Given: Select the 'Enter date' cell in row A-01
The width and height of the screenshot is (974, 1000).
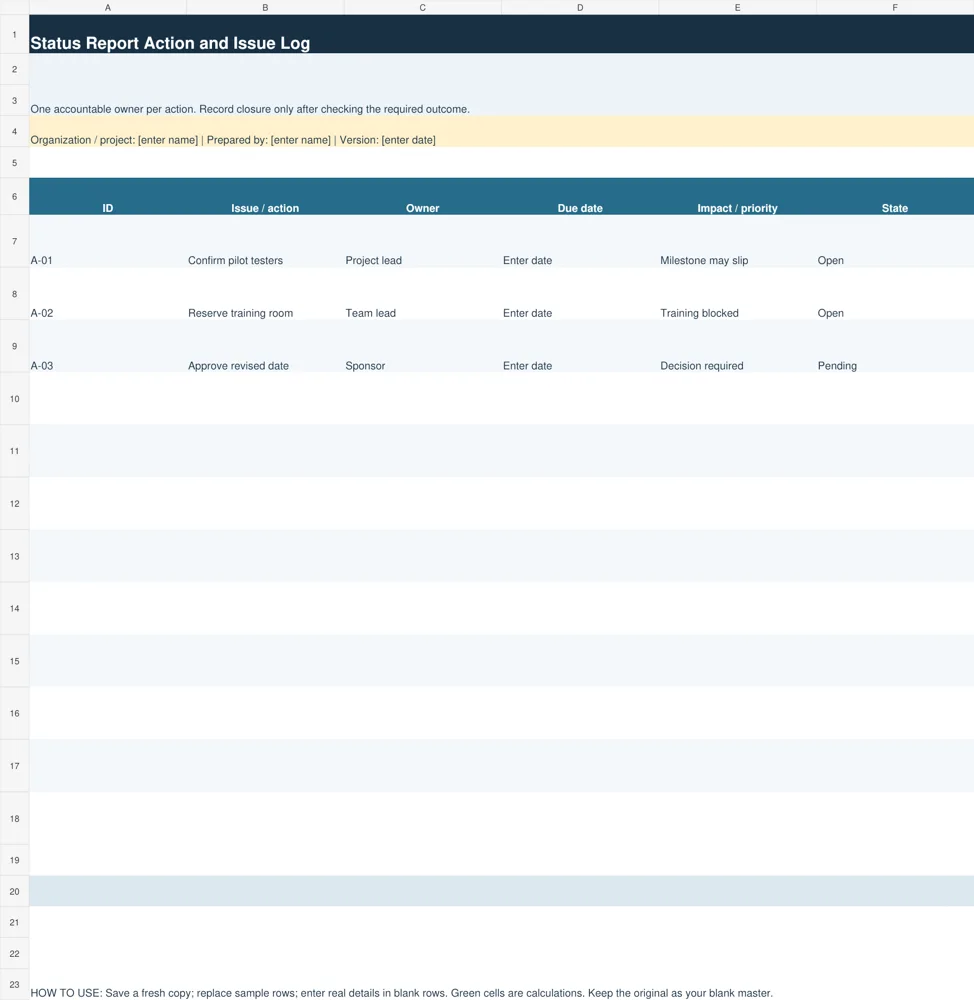Looking at the screenshot, I should (x=580, y=241).
